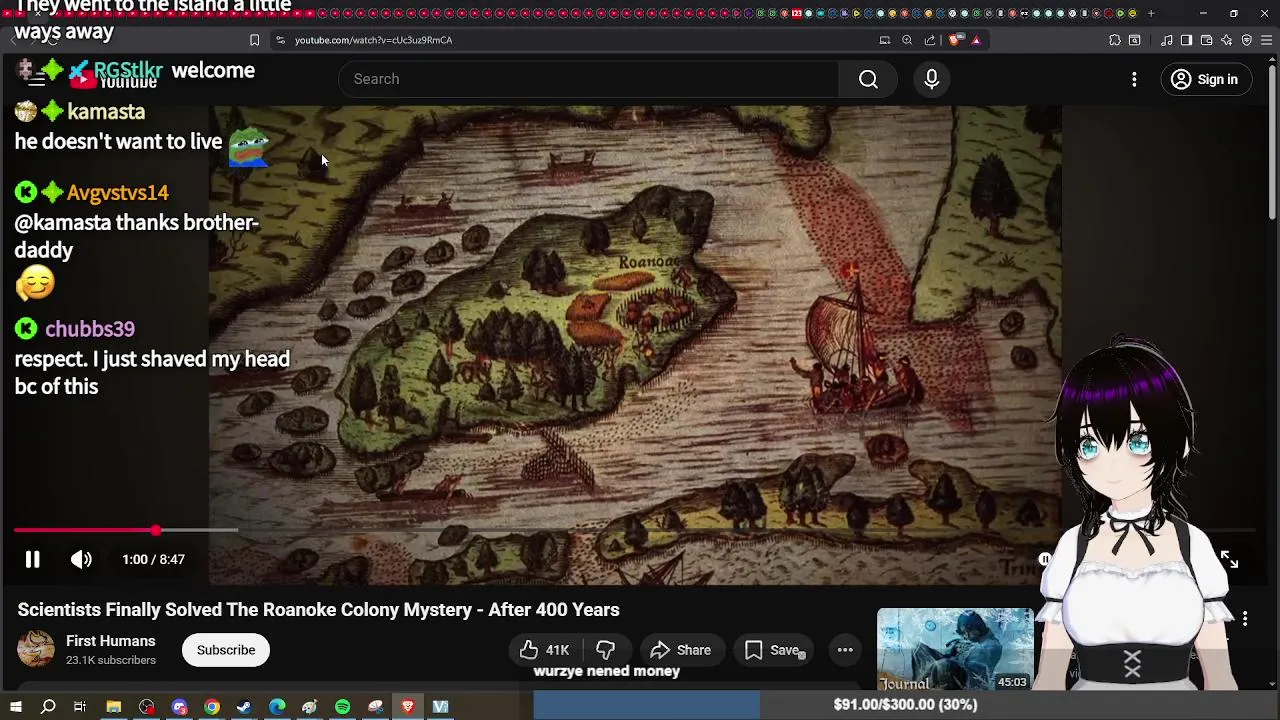Click chat username chubbs39
The image size is (1280, 720).
click(x=89, y=329)
